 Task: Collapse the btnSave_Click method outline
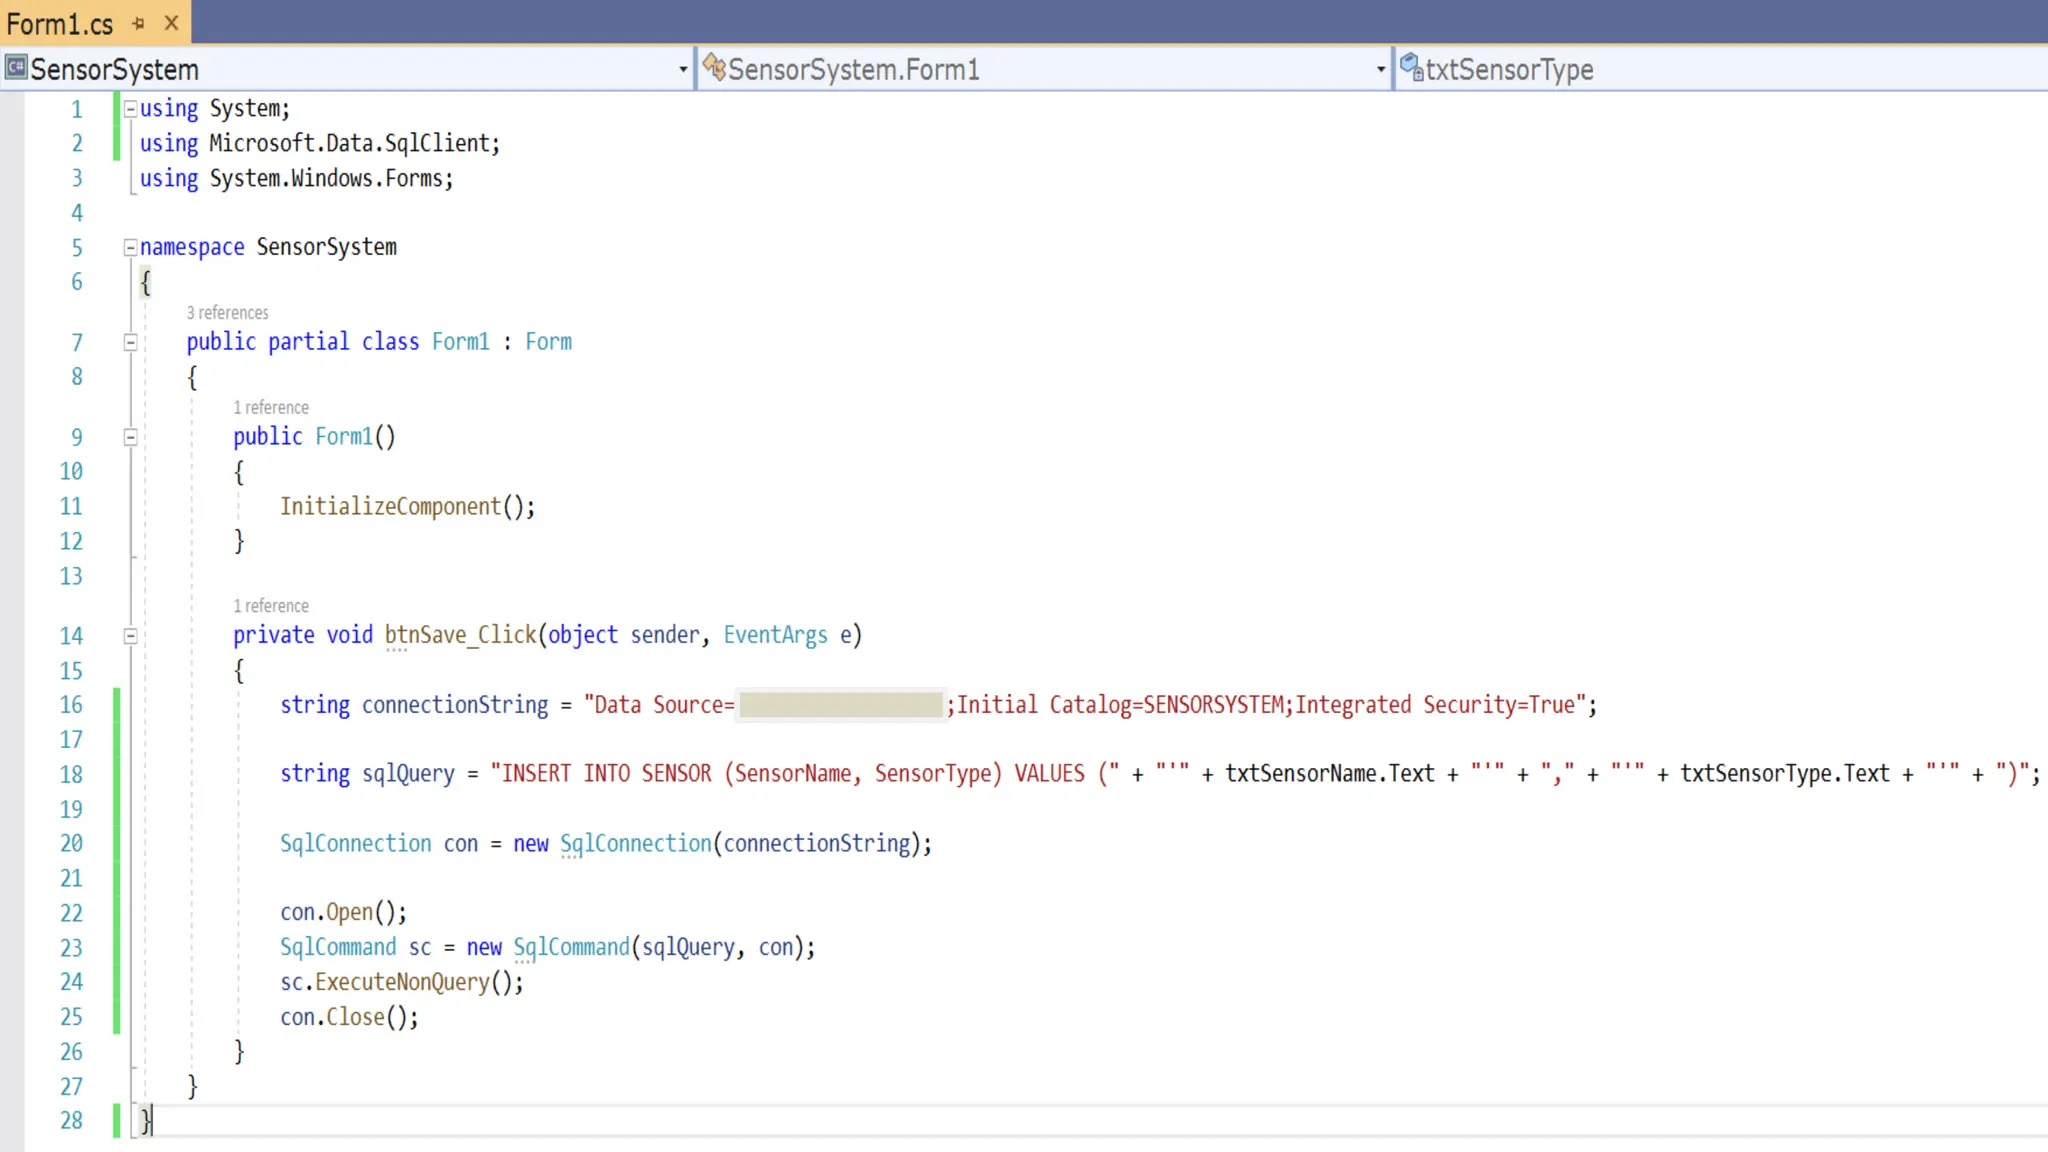pyautogui.click(x=130, y=636)
